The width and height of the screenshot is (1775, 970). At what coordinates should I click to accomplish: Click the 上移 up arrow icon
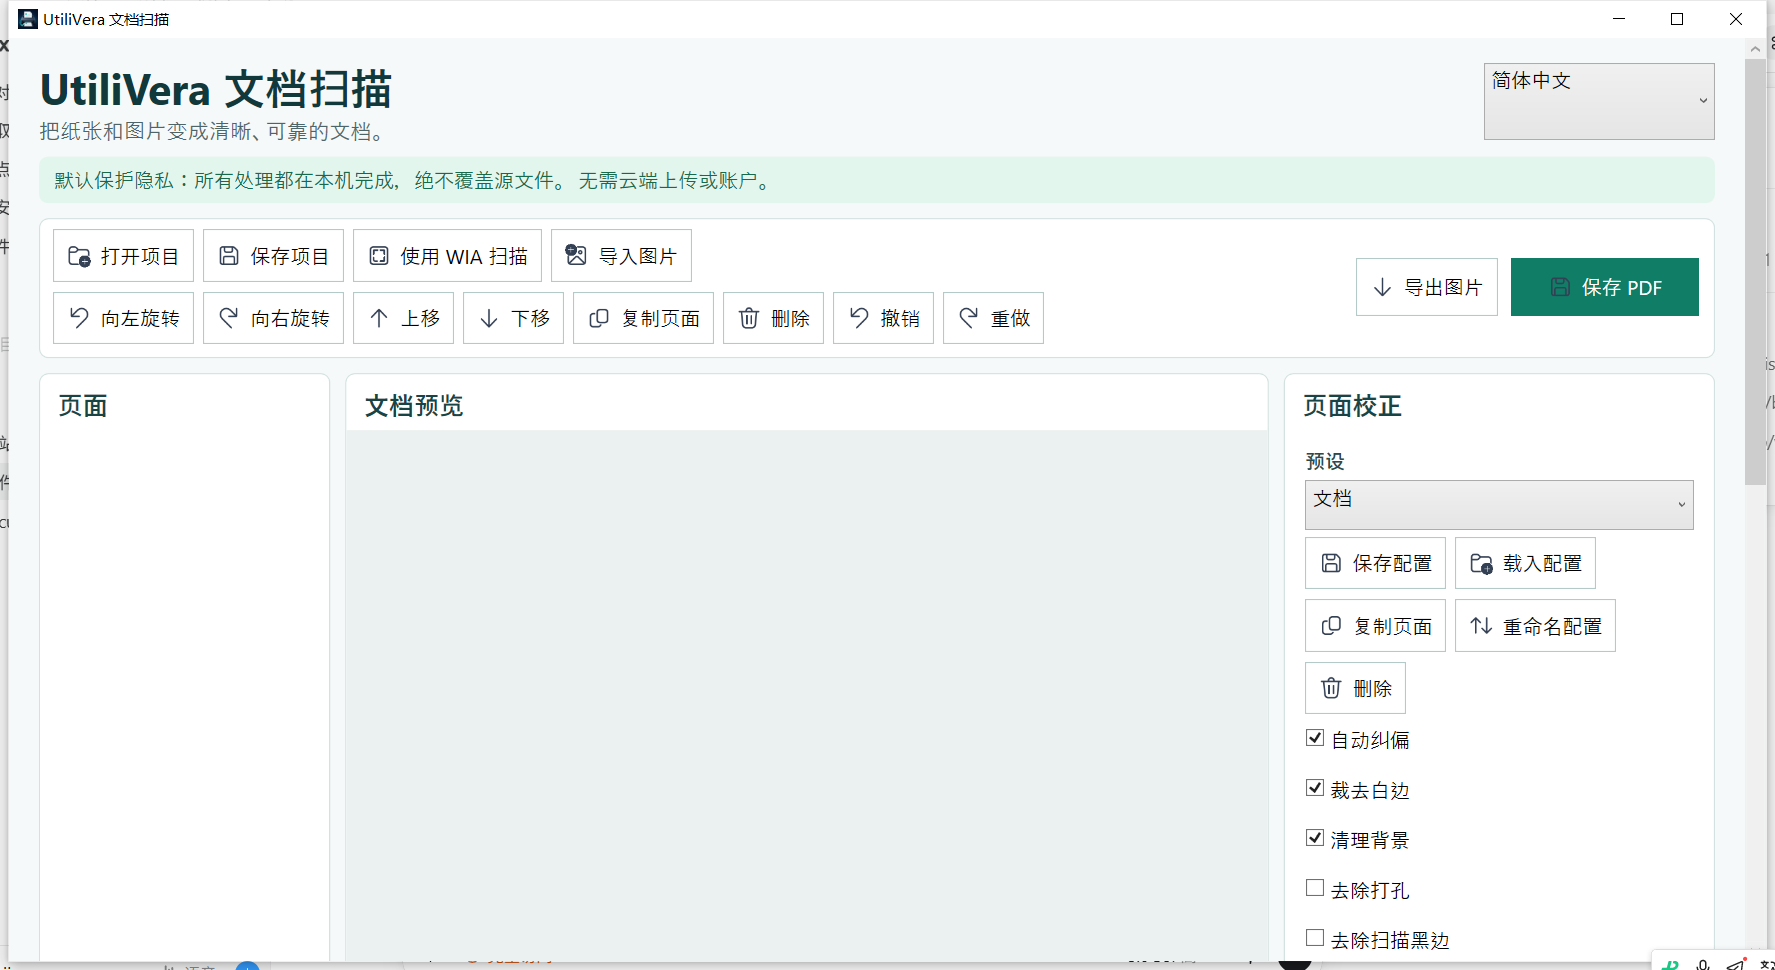(379, 318)
